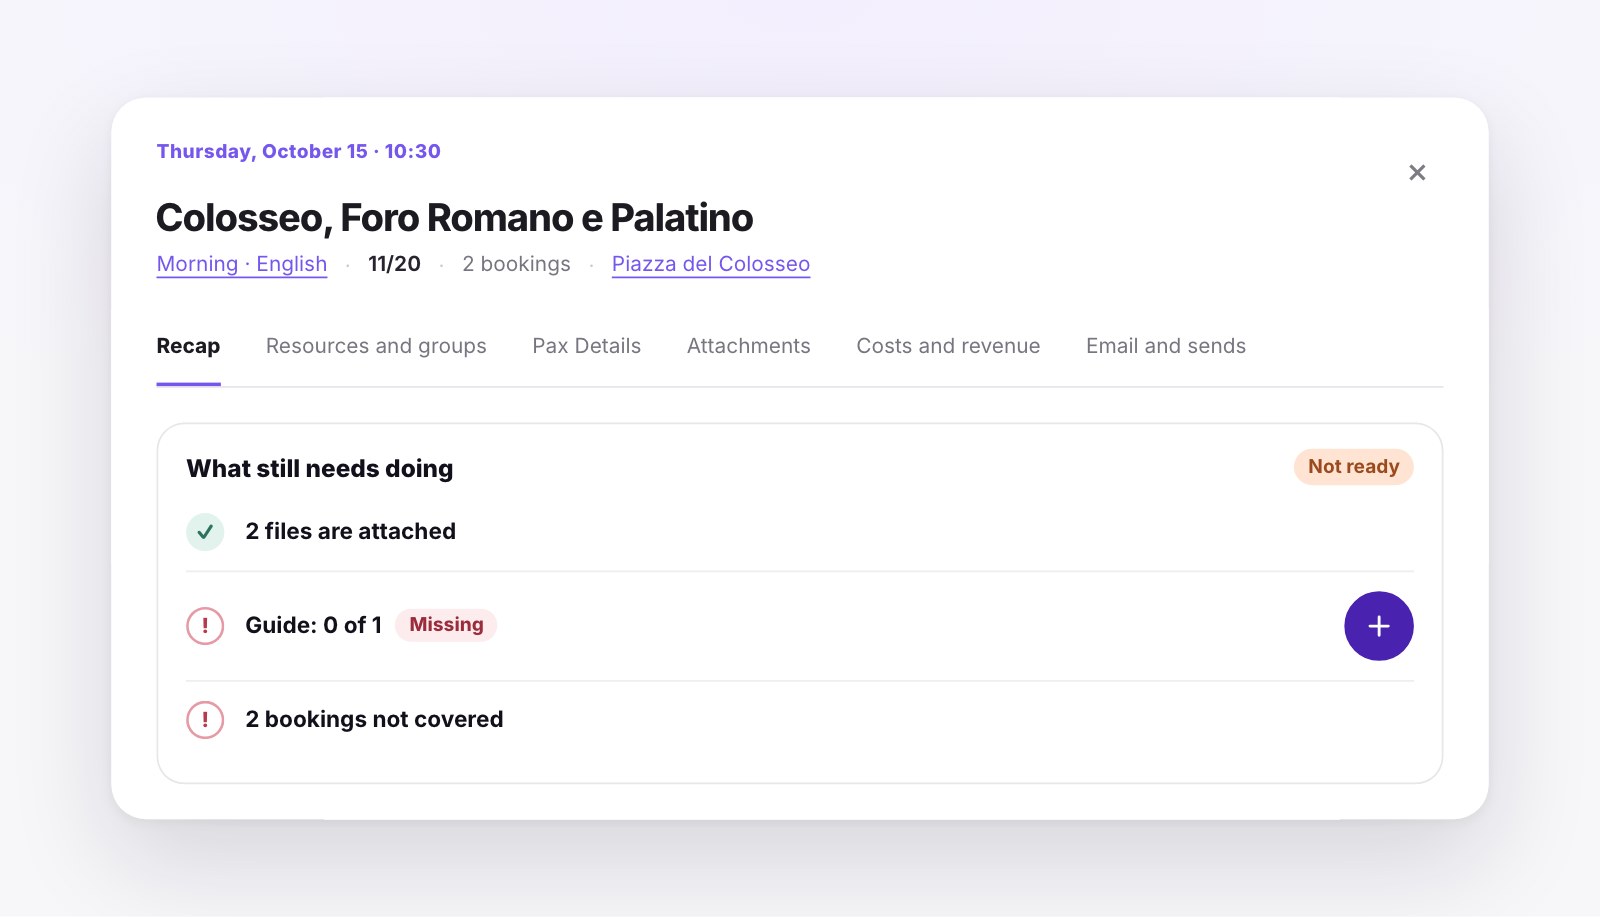Open the Morning · English link
This screenshot has width=1600, height=917.
242,264
